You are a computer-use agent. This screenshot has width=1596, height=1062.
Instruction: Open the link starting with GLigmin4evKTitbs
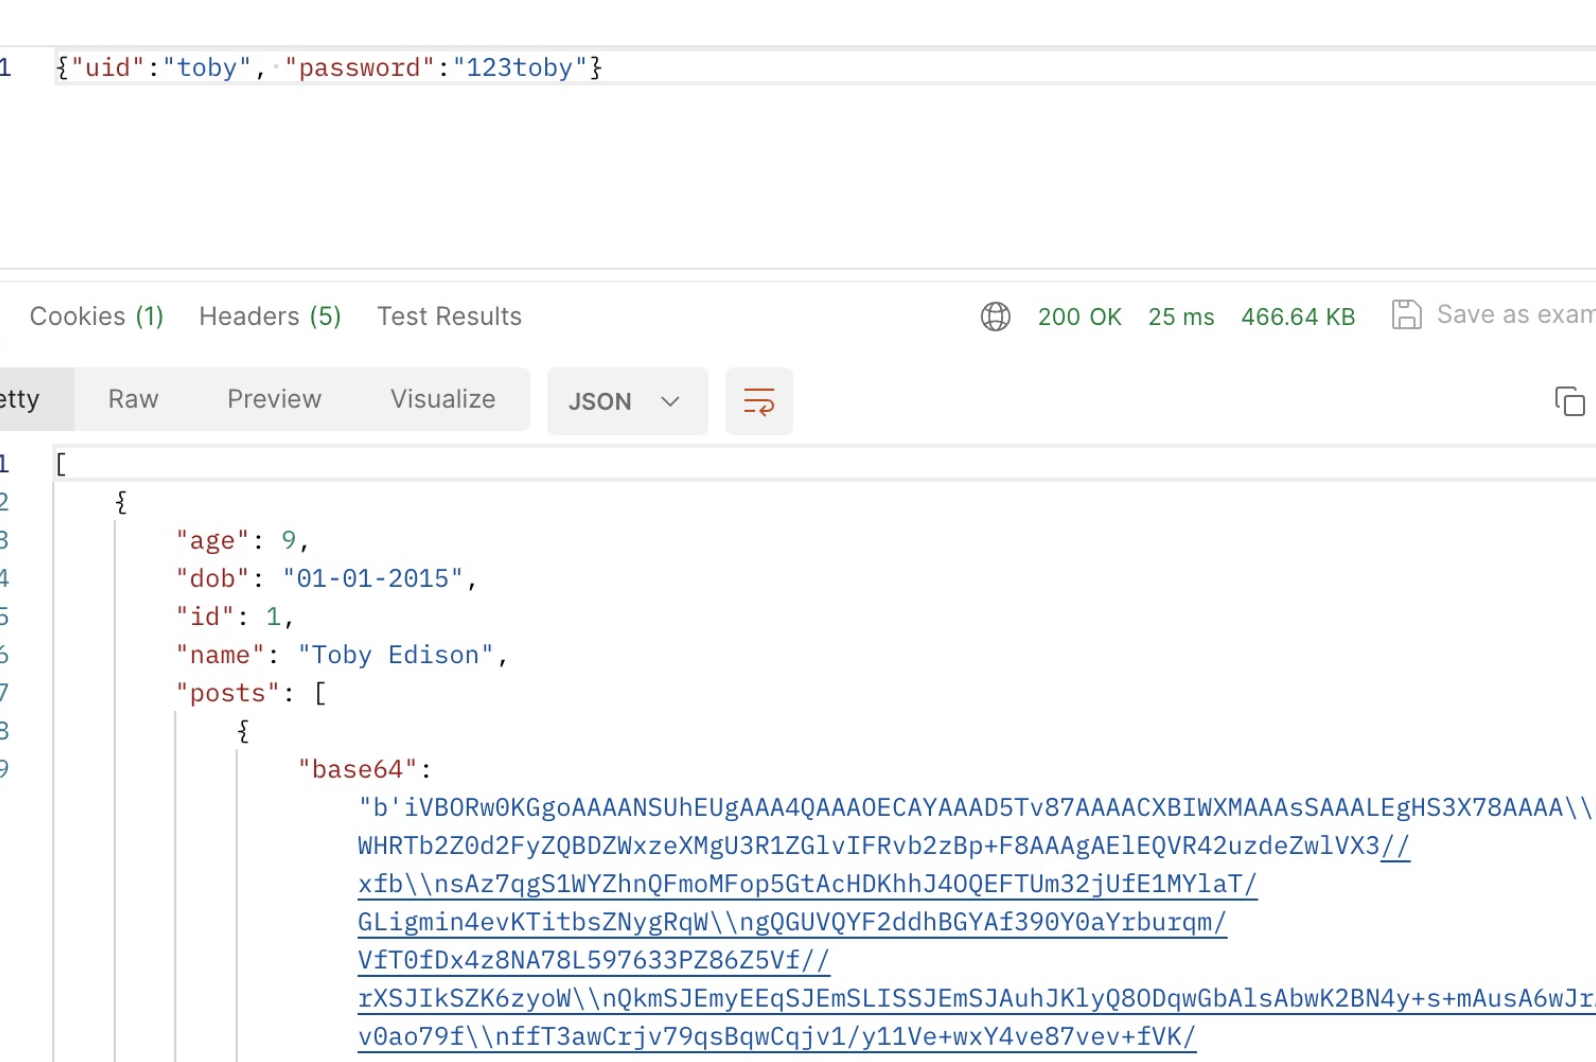pyautogui.click(x=792, y=922)
